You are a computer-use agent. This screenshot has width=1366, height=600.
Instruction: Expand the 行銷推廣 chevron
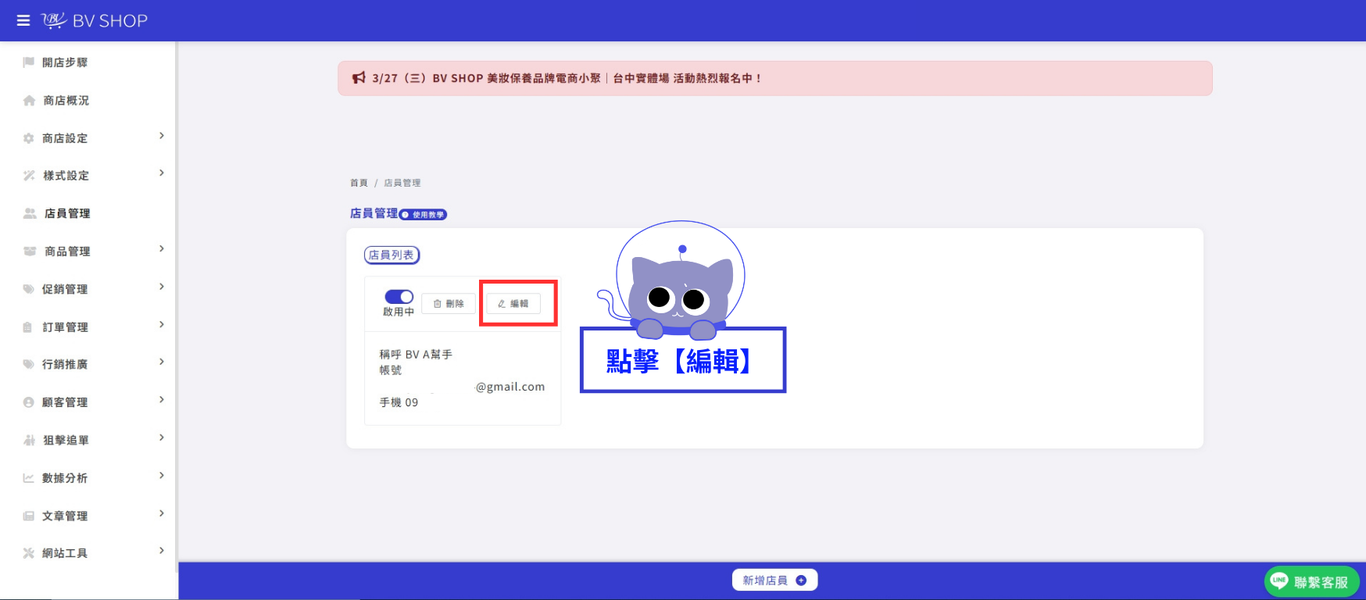pos(161,362)
